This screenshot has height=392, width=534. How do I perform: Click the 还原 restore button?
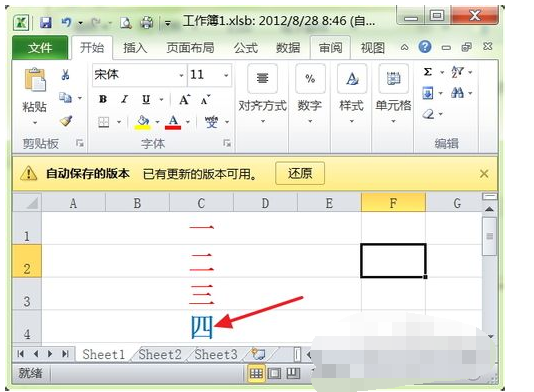[x=300, y=173]
